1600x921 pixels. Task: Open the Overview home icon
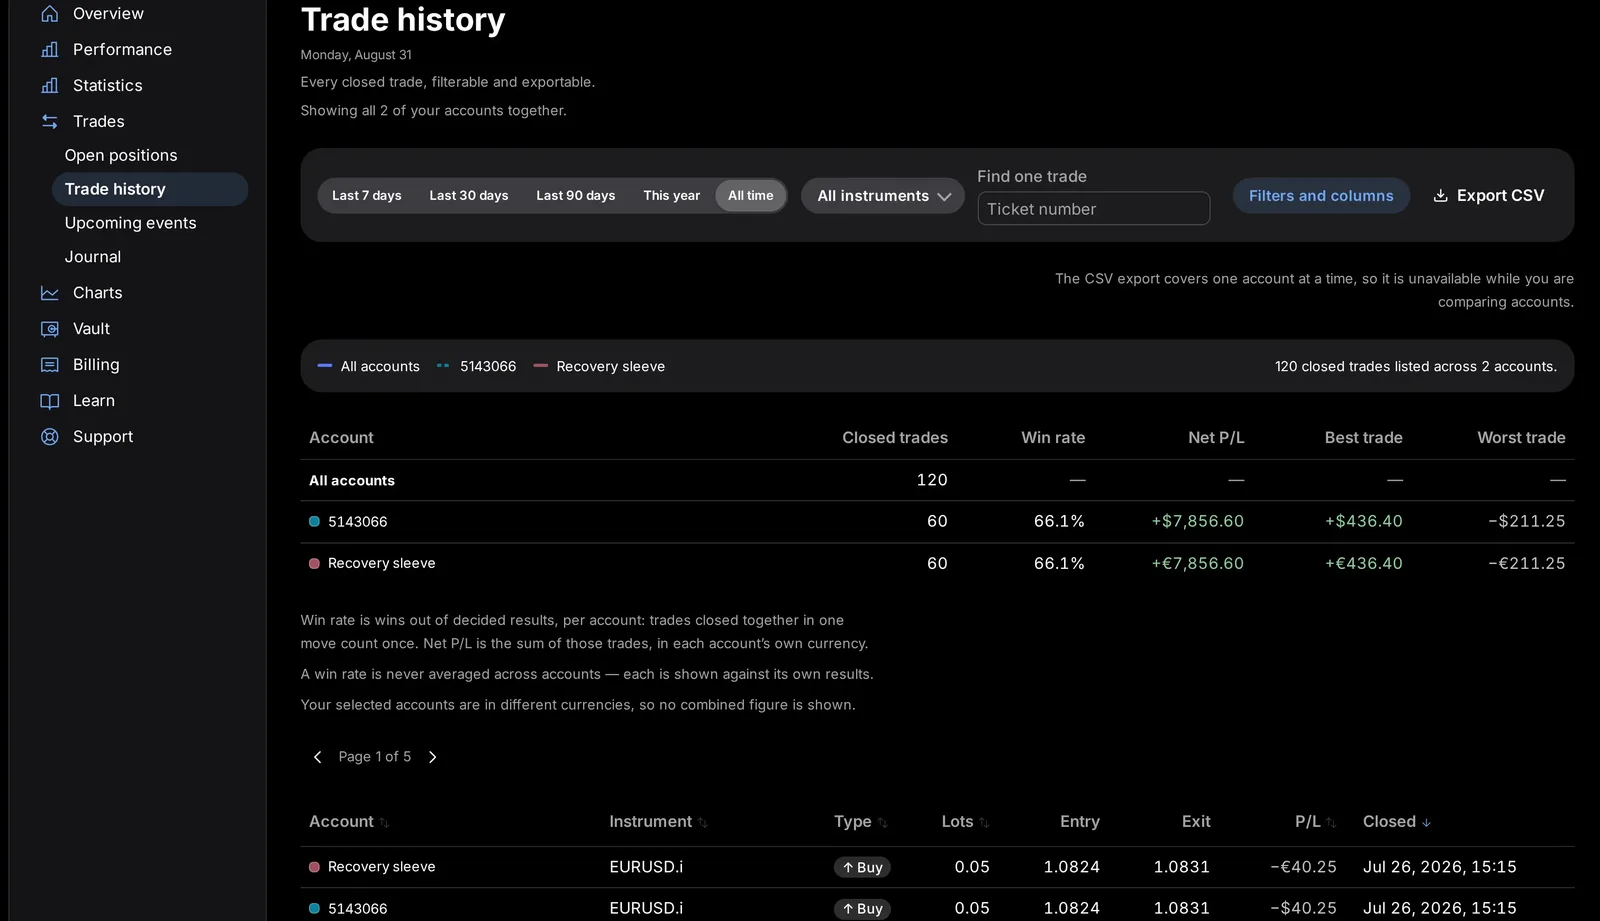pos(49,14)
